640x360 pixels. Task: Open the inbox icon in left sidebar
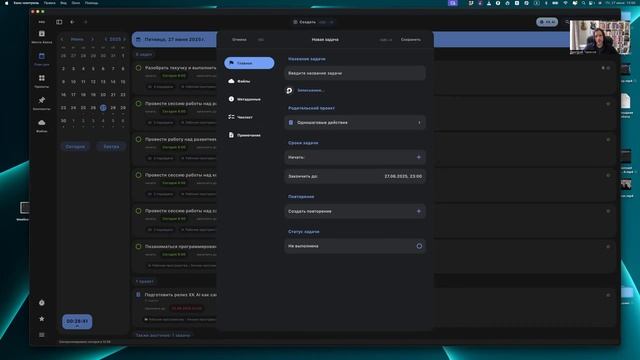tap(42, 33)
